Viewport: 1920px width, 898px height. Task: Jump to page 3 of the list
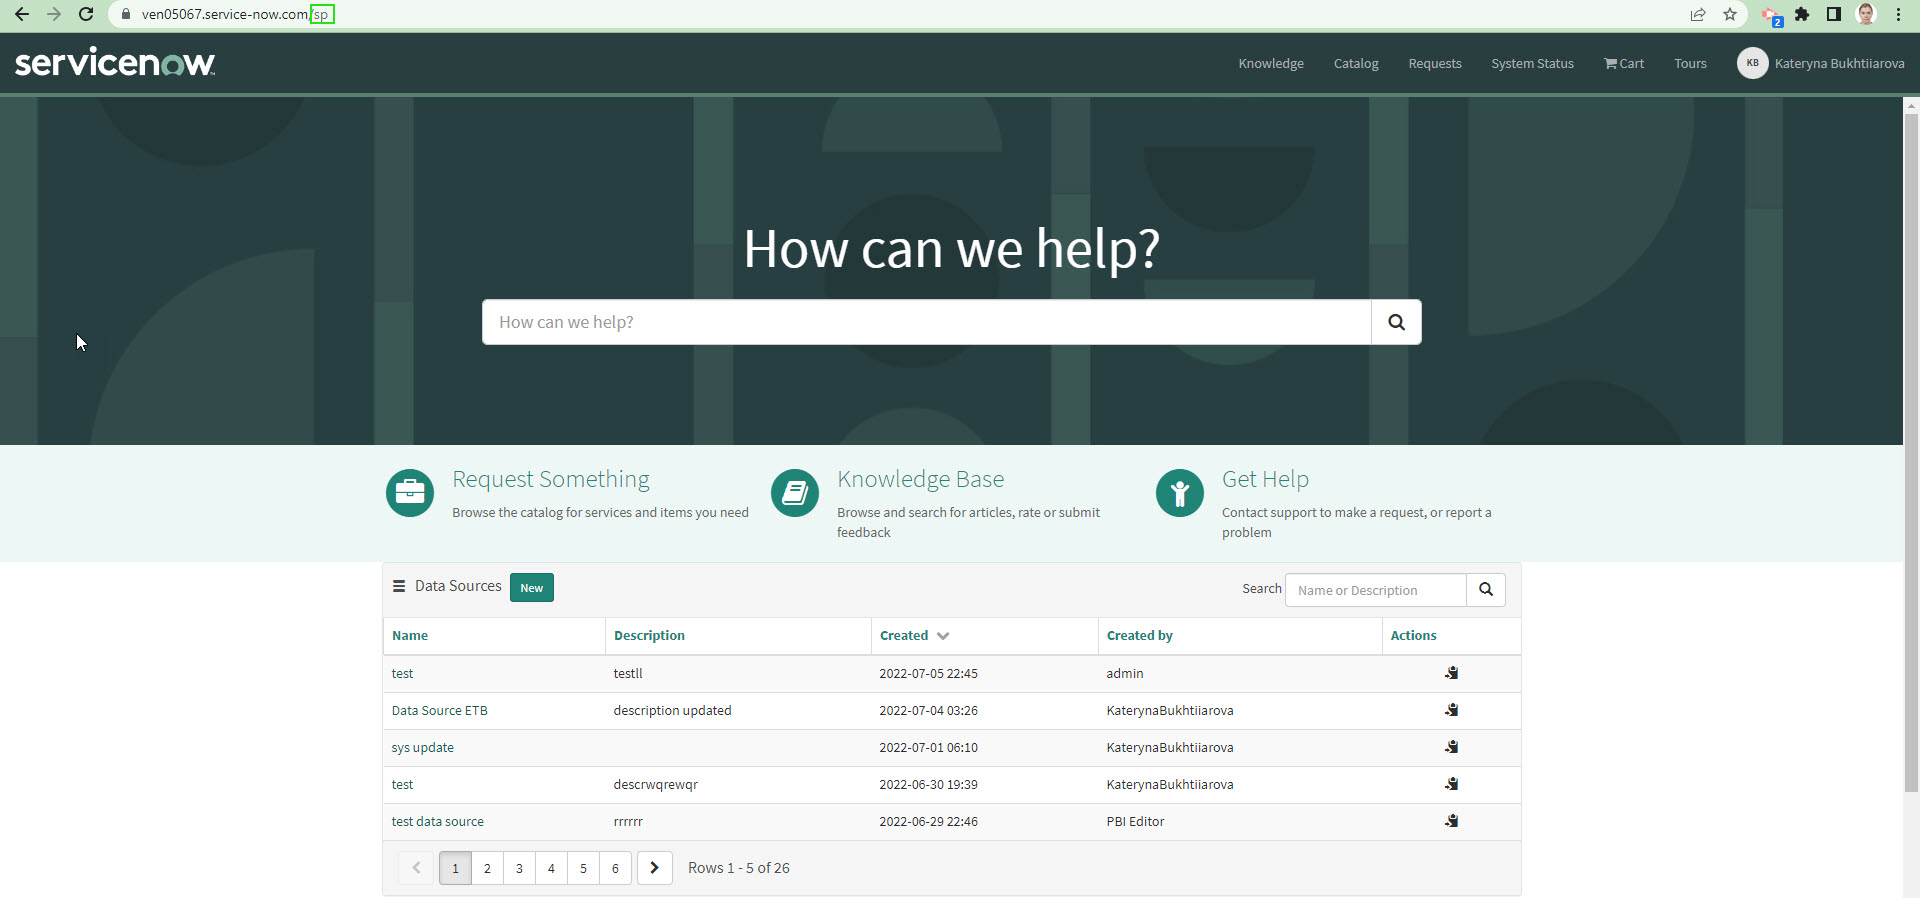[519, 868]
